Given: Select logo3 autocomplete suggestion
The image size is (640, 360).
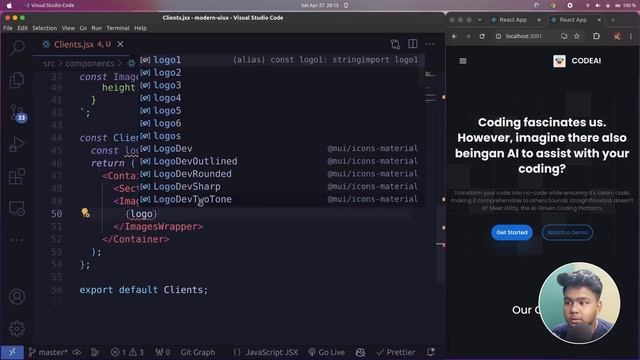Looking at the screenshot, I should pos(282,85).
